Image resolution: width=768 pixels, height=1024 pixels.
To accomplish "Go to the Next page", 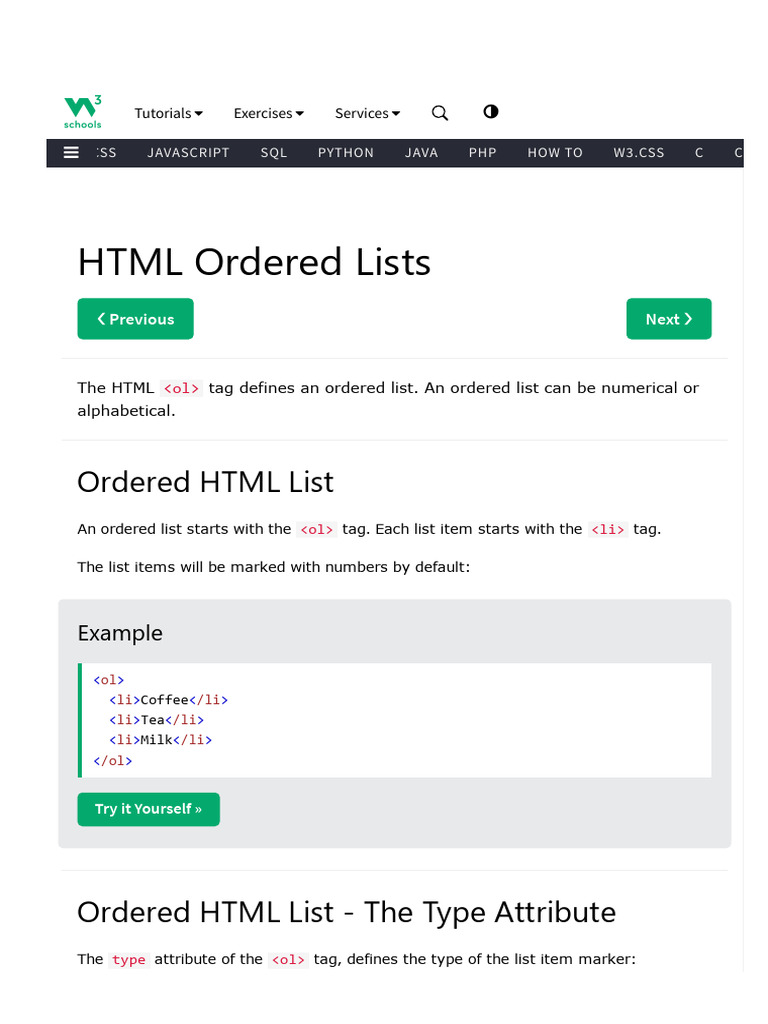I will pos(669,319).
